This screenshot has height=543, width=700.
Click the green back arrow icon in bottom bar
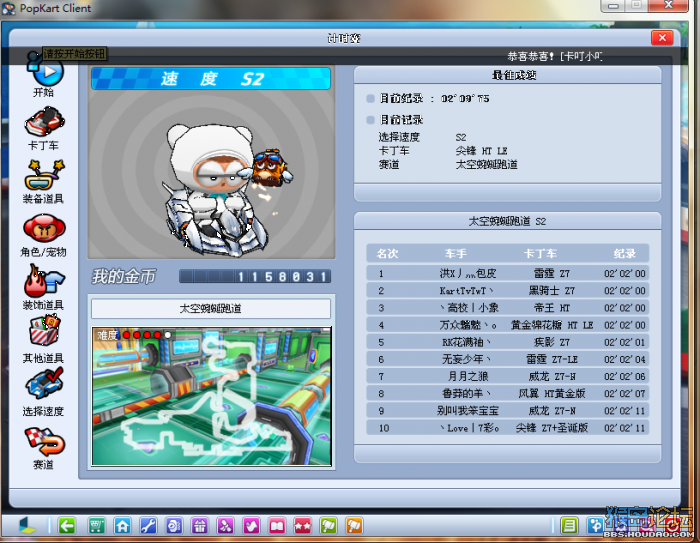tap(67, 526)
